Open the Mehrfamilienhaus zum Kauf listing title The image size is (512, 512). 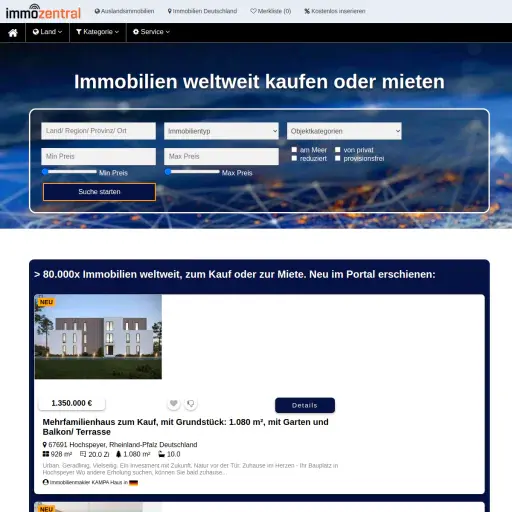click(x=185, y=427)
